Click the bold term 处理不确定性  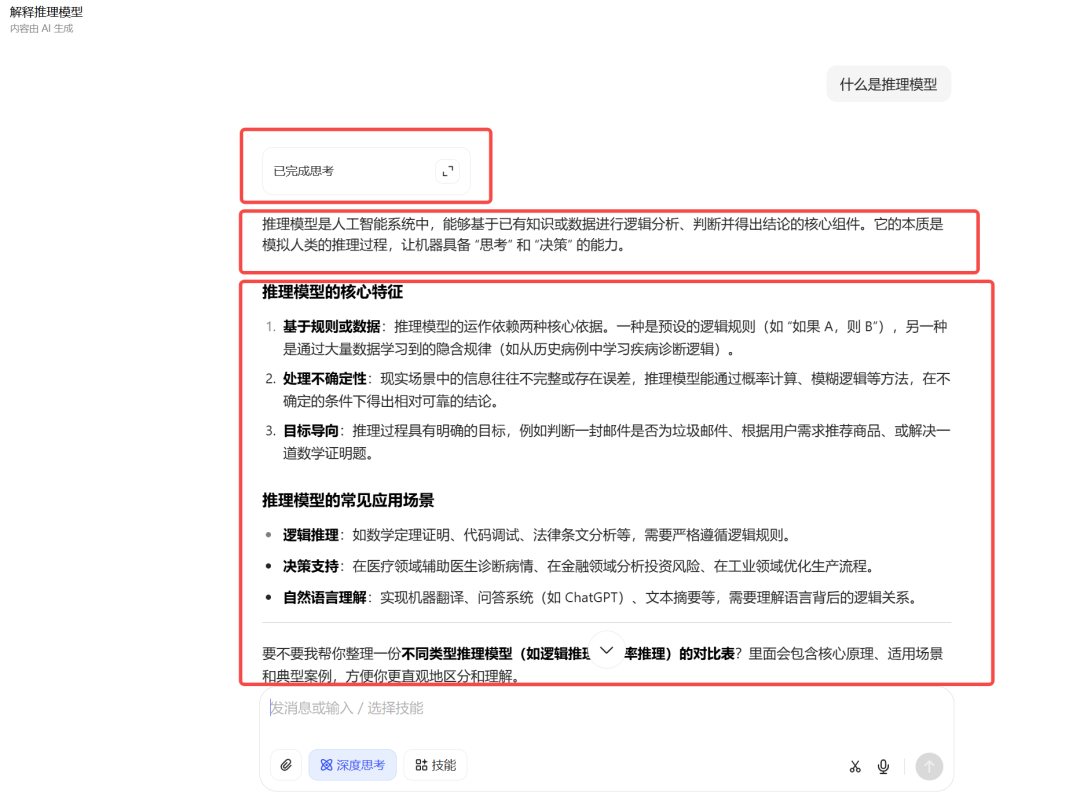point(324,379)
